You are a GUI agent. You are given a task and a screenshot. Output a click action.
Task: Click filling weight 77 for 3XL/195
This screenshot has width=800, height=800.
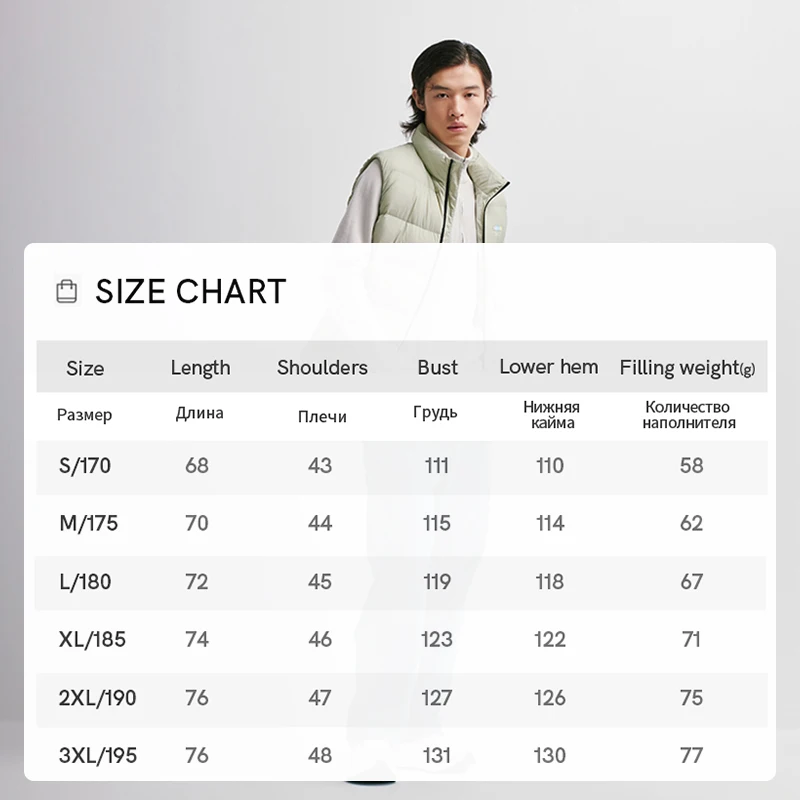pyautogui.click(x=691, y=755)
